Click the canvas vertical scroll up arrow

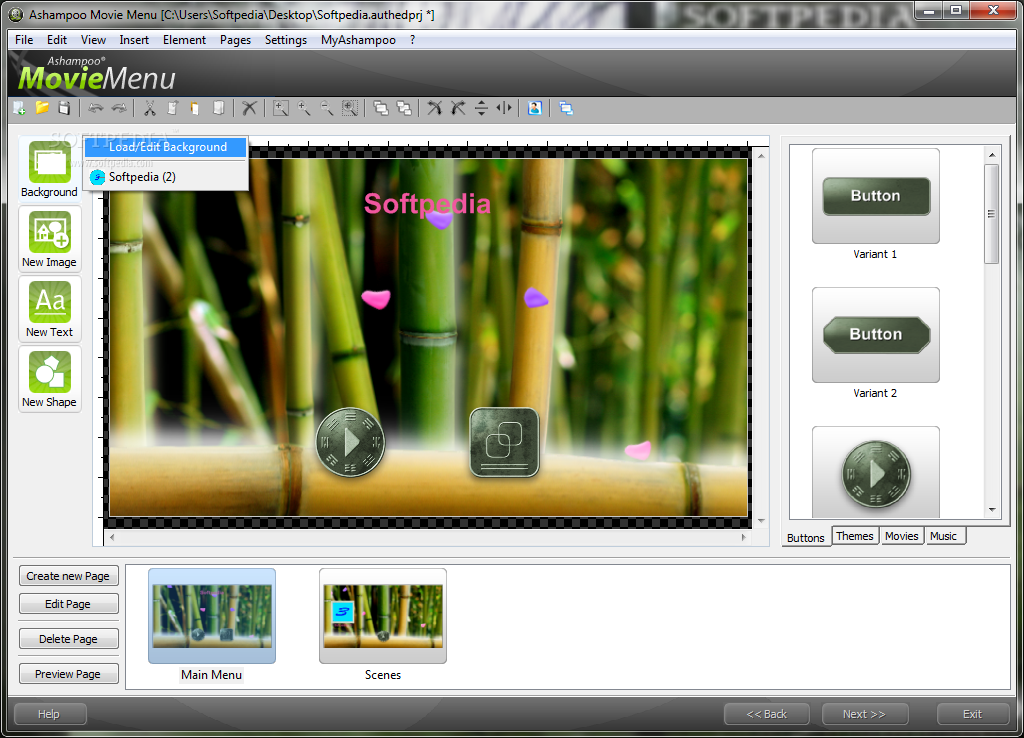click(x=761, y=156)
